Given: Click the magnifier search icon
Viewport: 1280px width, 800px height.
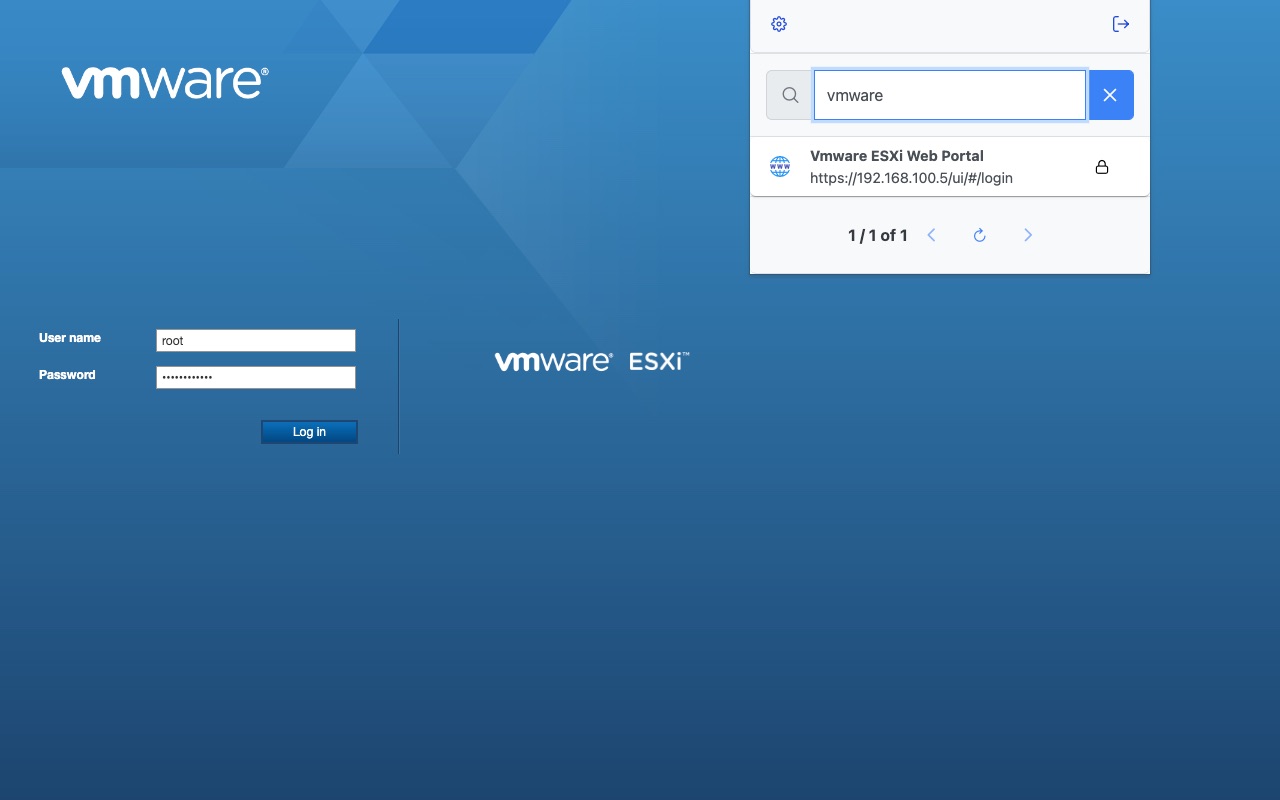Looking at the screenshot, I should (790, 95).
